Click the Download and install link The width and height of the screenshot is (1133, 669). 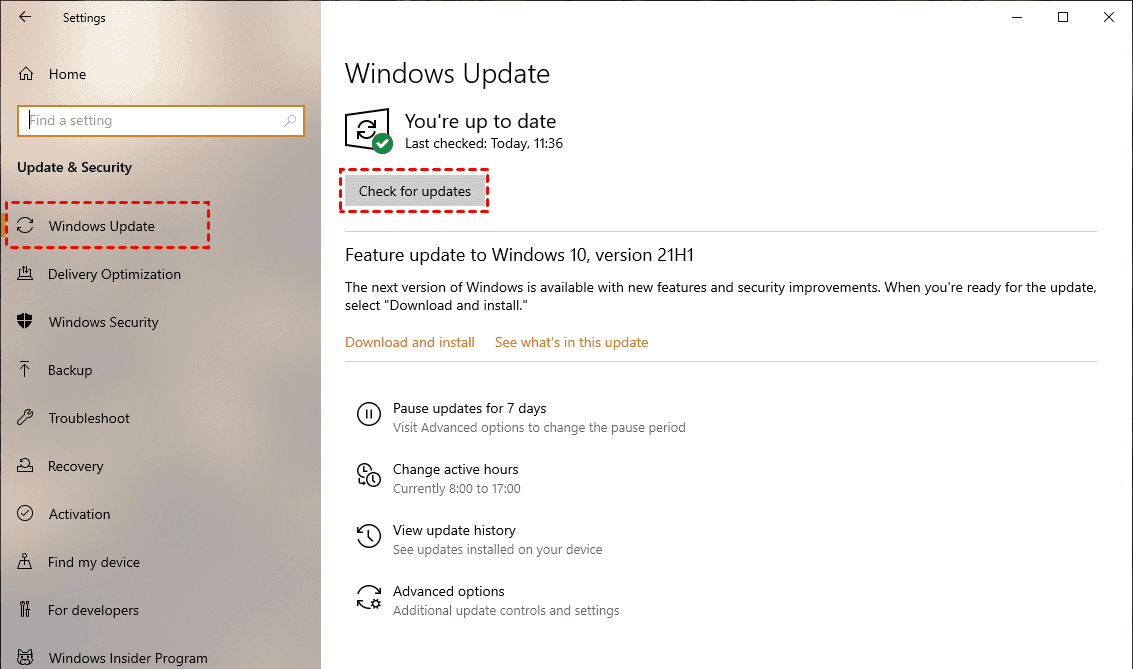point(410,342)
